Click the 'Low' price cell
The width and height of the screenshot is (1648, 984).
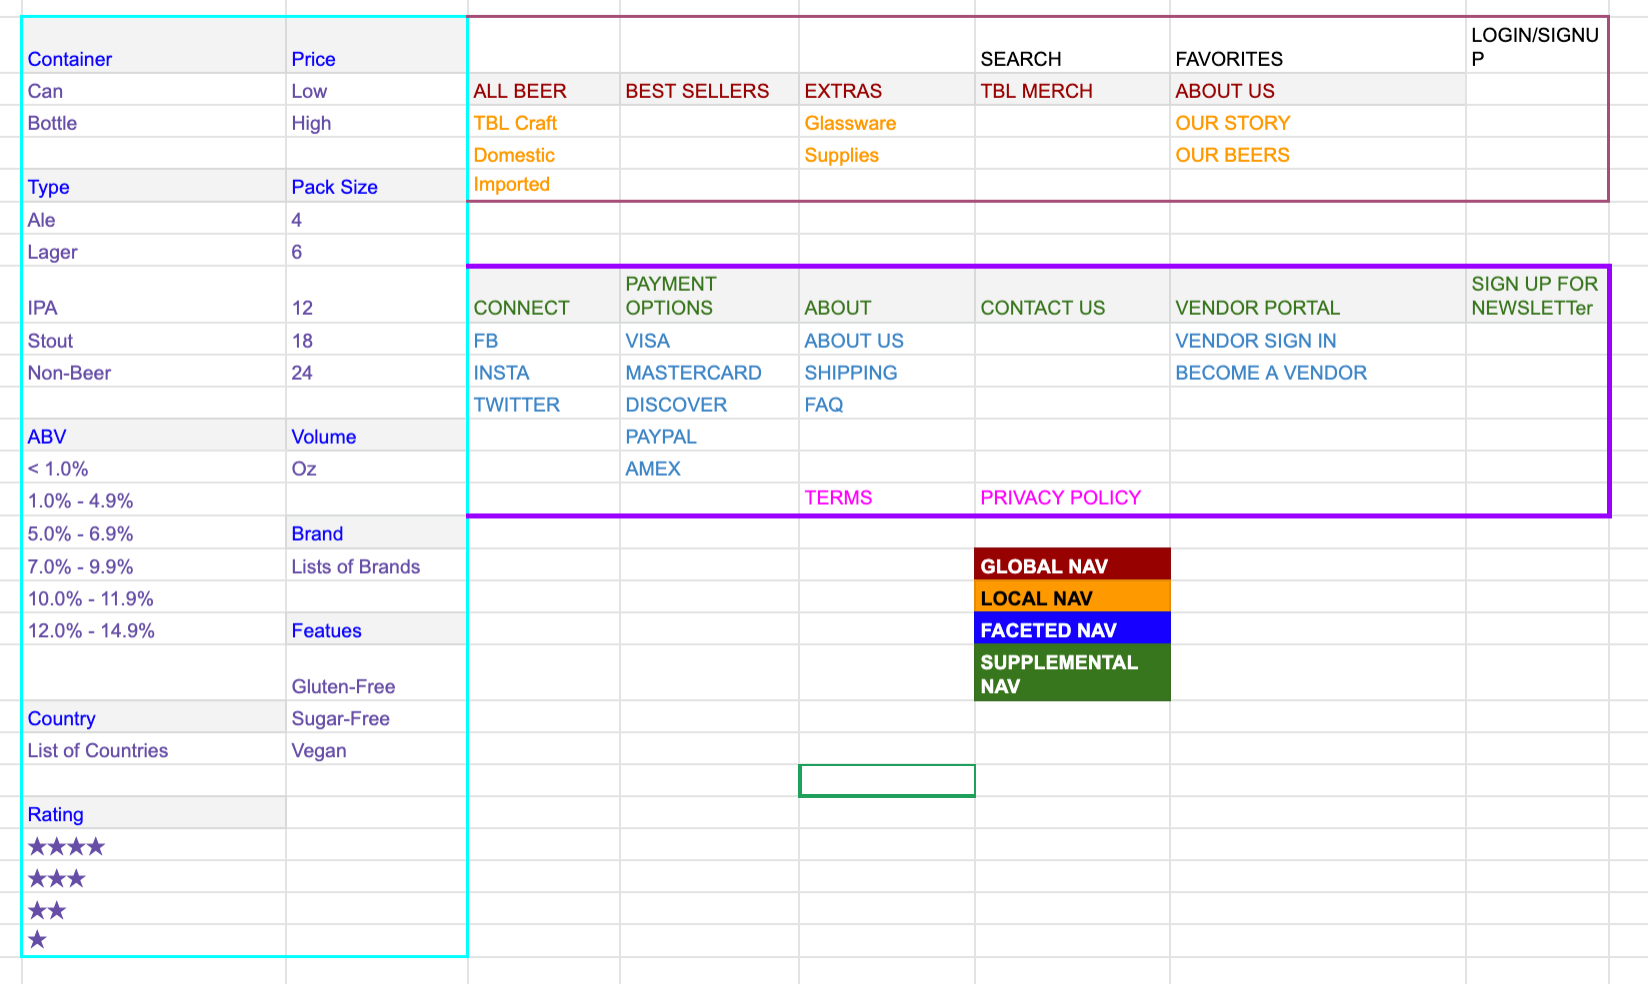point(376,90)
